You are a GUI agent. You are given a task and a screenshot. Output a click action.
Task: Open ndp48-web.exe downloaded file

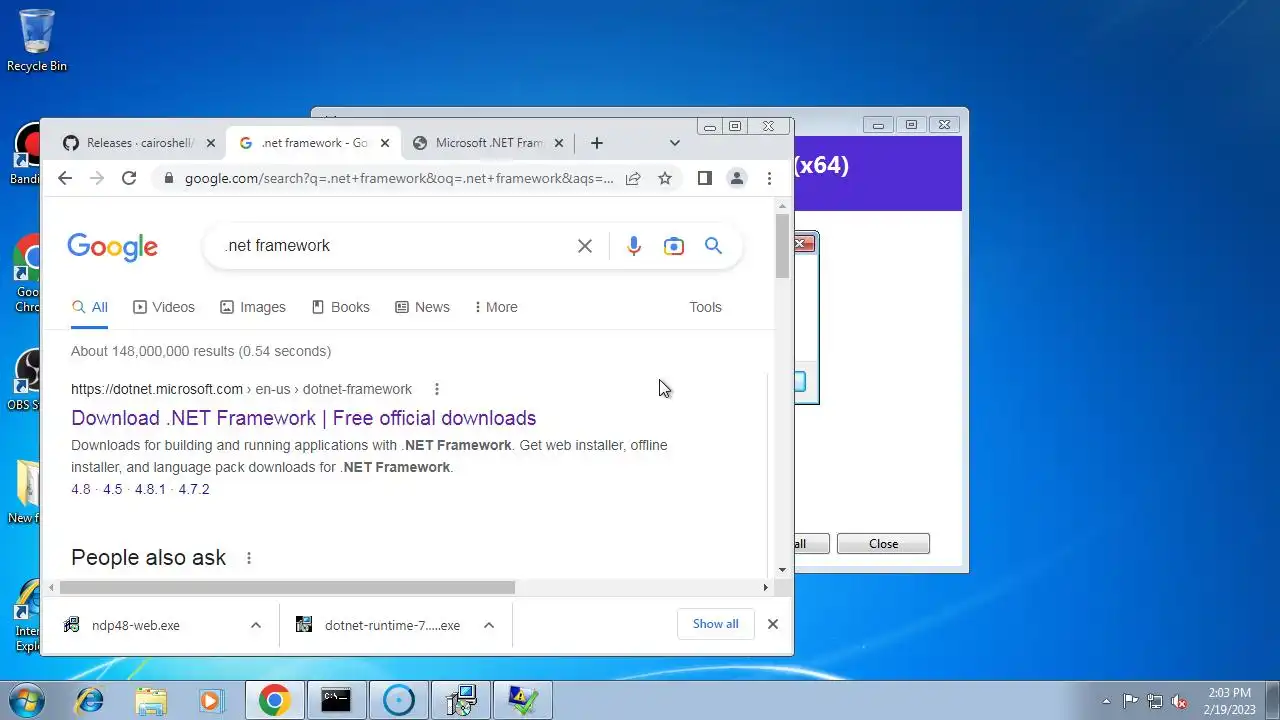tap(136, 625)
